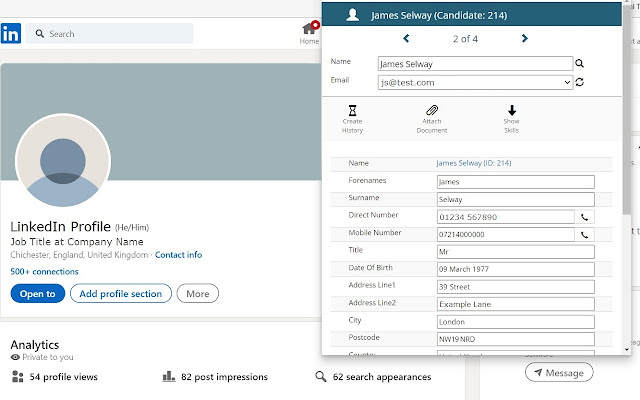Open the Contact info link
The image size is (640, 400).
[178, 255]
